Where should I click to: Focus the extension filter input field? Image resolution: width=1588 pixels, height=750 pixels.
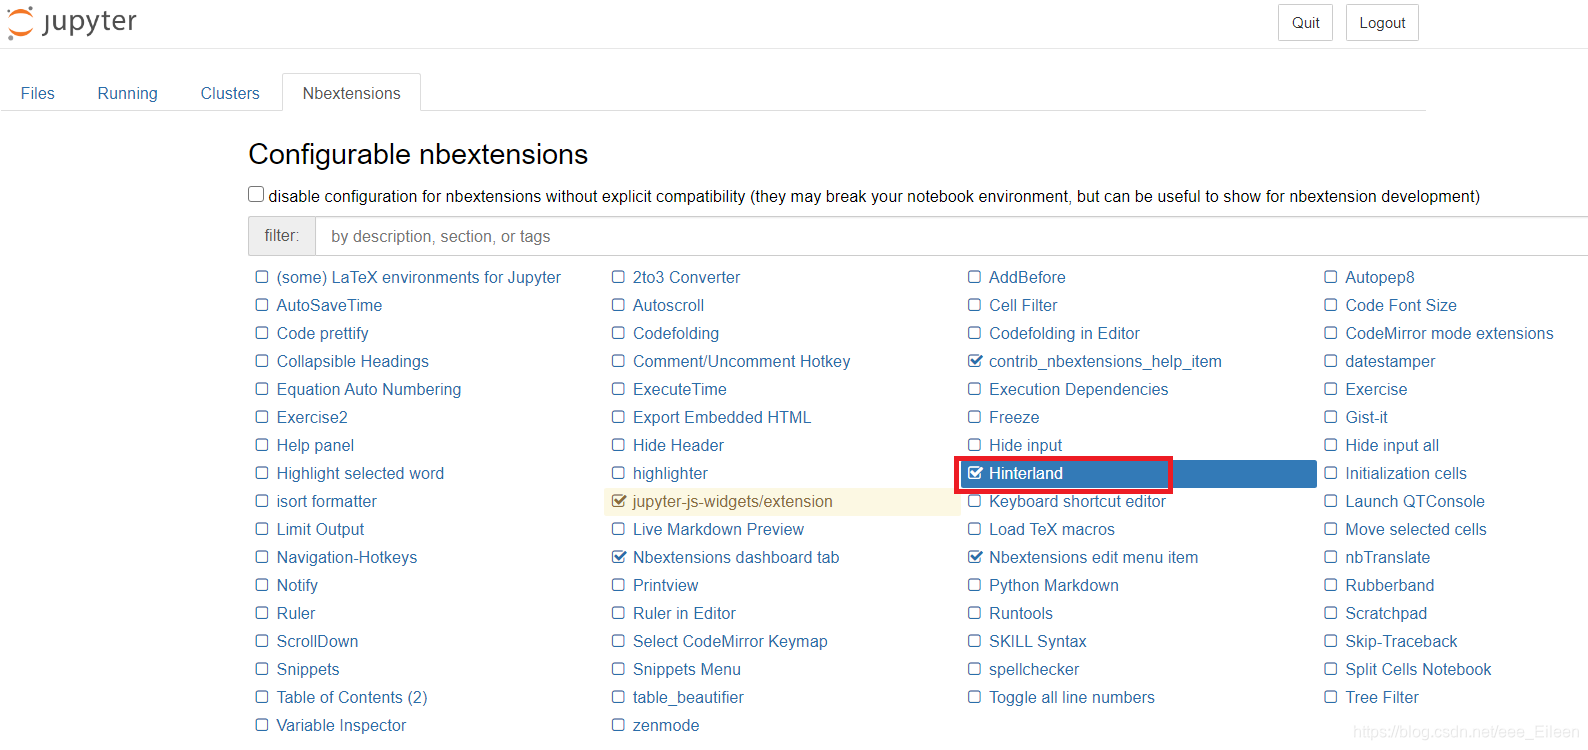click(x=951, y=236)
